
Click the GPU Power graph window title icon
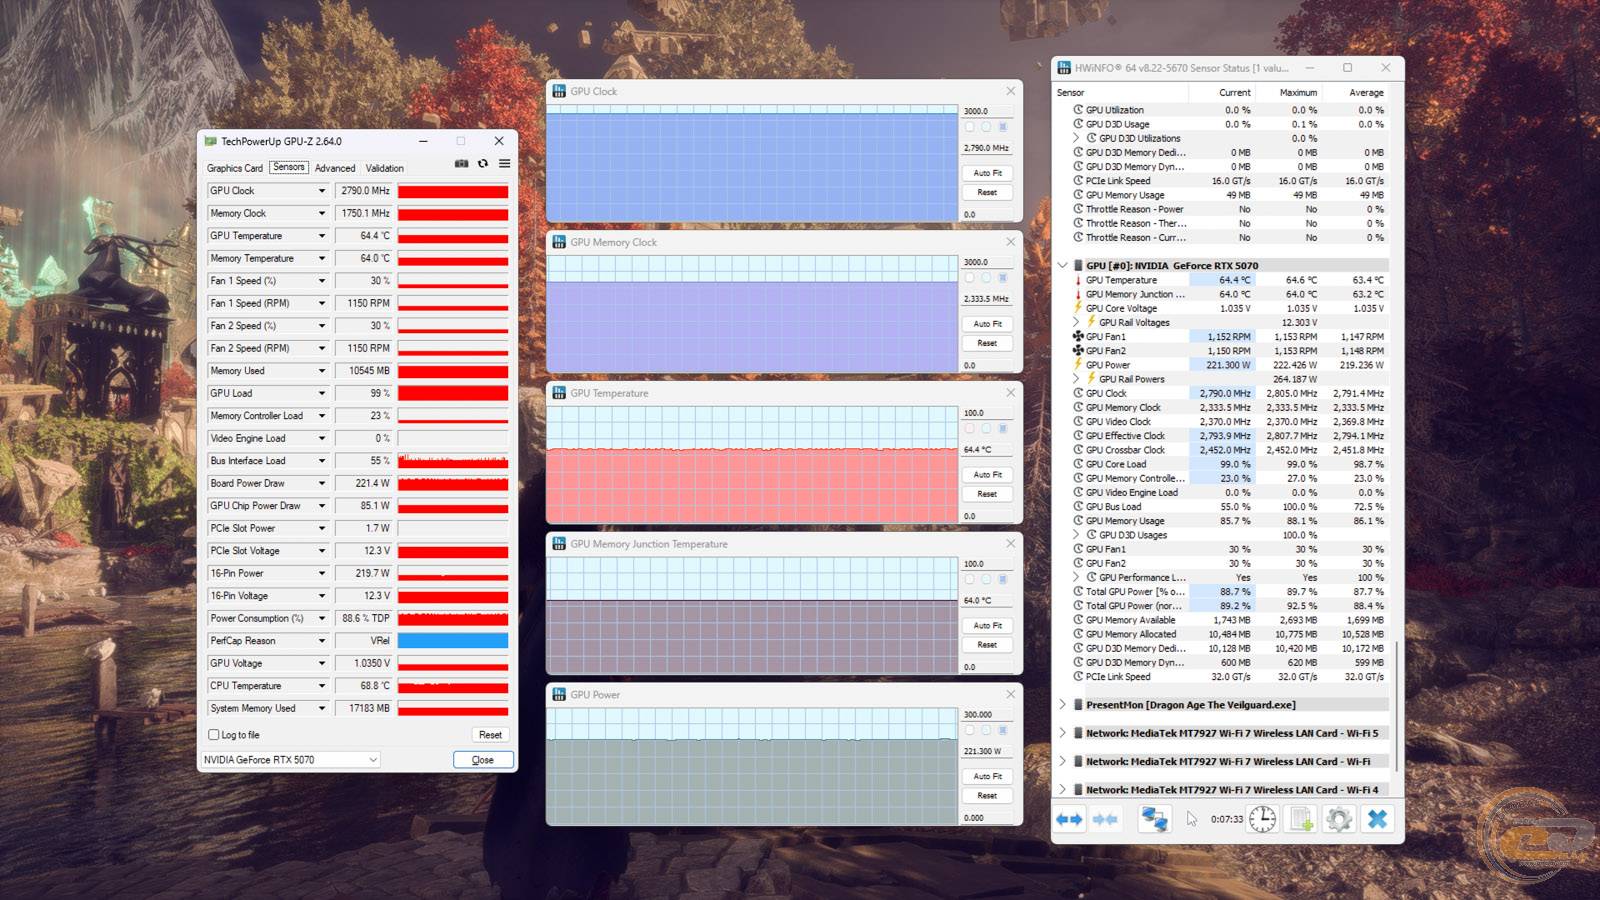(x=559, y=694)
